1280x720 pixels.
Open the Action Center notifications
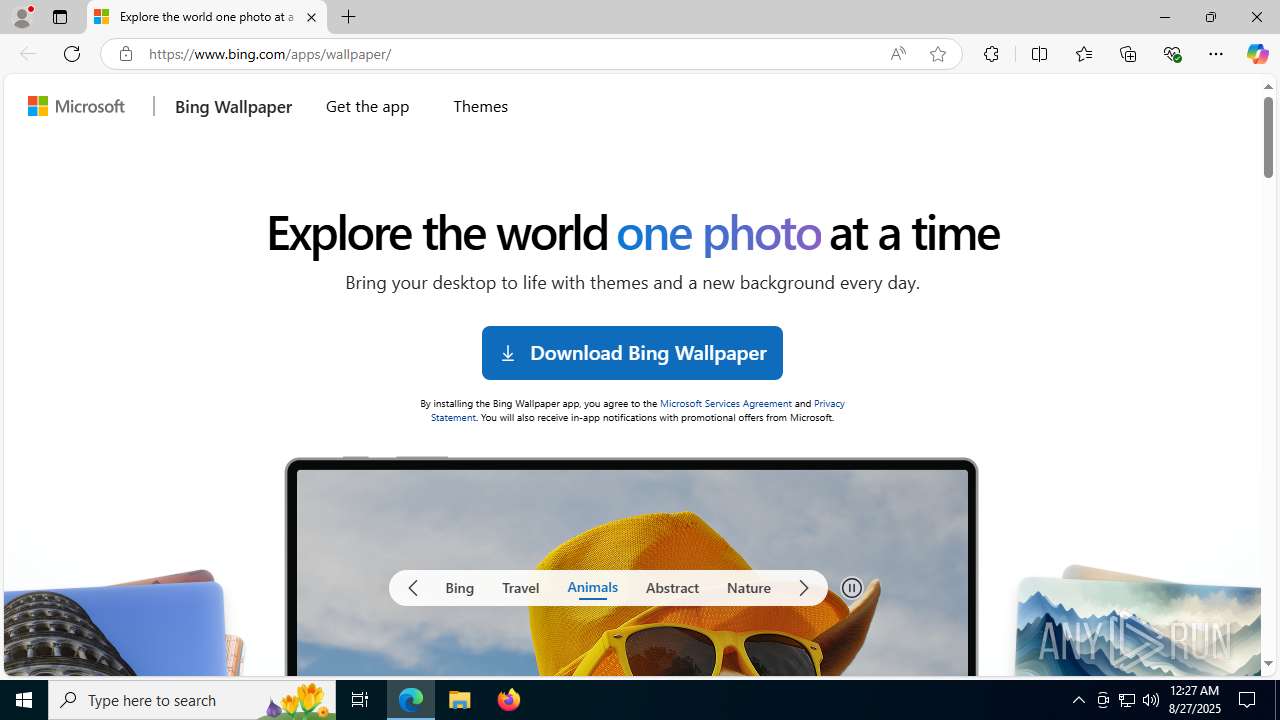(x=1248, y=700)
